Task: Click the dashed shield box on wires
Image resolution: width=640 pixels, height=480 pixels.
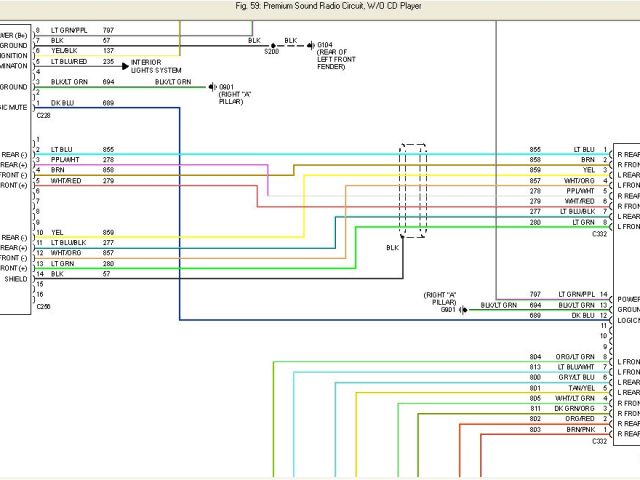Action: pyautogui.click(x=413, y=190)
